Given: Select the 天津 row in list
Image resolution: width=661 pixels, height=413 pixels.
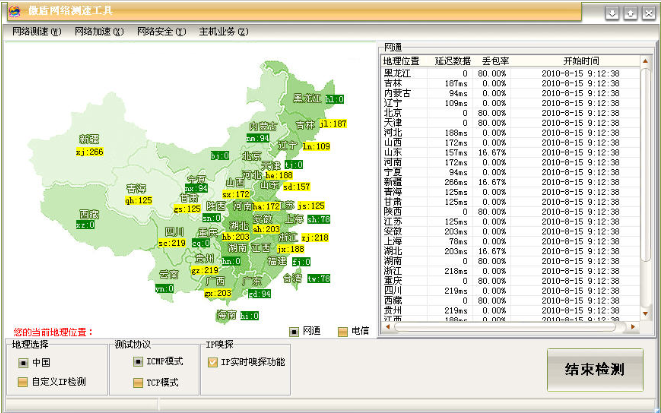Looking at the screenshot, I should pos(511,123).
